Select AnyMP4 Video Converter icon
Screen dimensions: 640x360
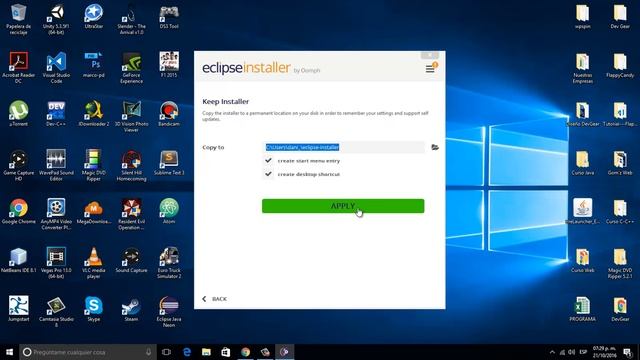click(x=56, y=214)
